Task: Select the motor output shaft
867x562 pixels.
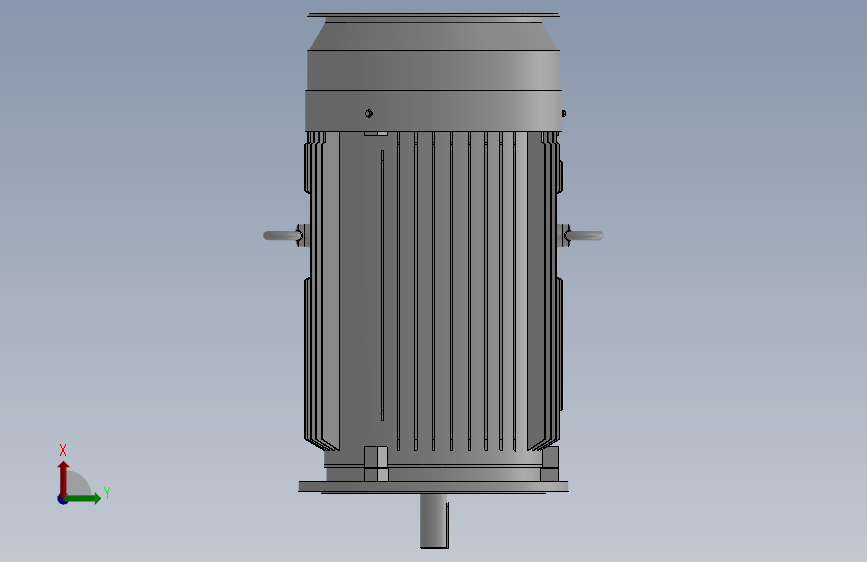Action: [434, 521]
